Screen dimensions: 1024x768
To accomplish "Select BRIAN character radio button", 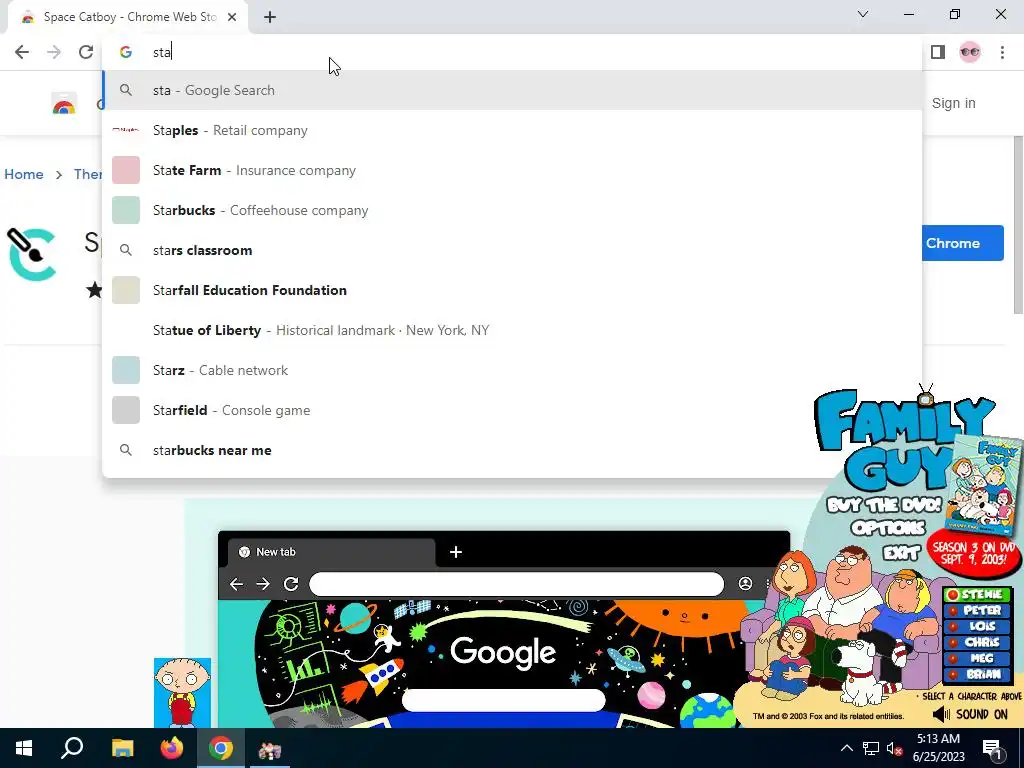I will 953,675.
